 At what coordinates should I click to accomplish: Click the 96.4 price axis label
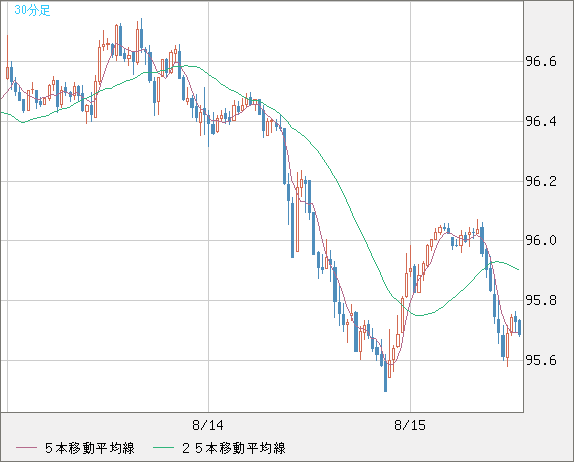[x=541, y=121]
